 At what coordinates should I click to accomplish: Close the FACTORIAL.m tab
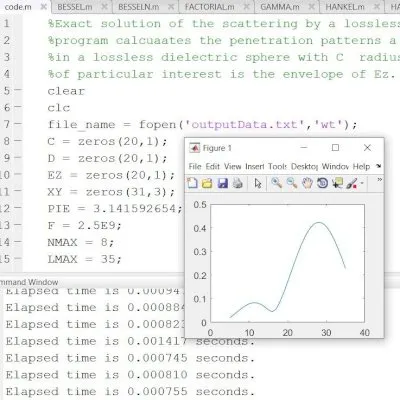(247, 7)
